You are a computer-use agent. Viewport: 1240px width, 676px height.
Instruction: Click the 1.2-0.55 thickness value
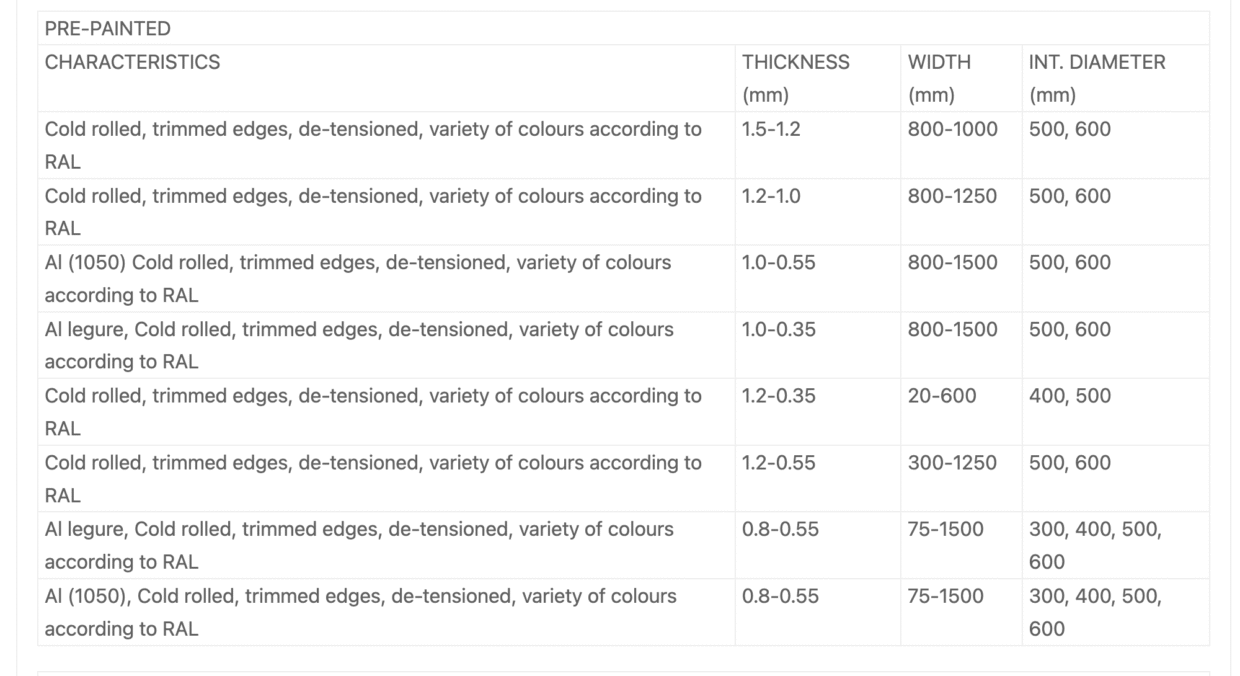coord(778,462)
